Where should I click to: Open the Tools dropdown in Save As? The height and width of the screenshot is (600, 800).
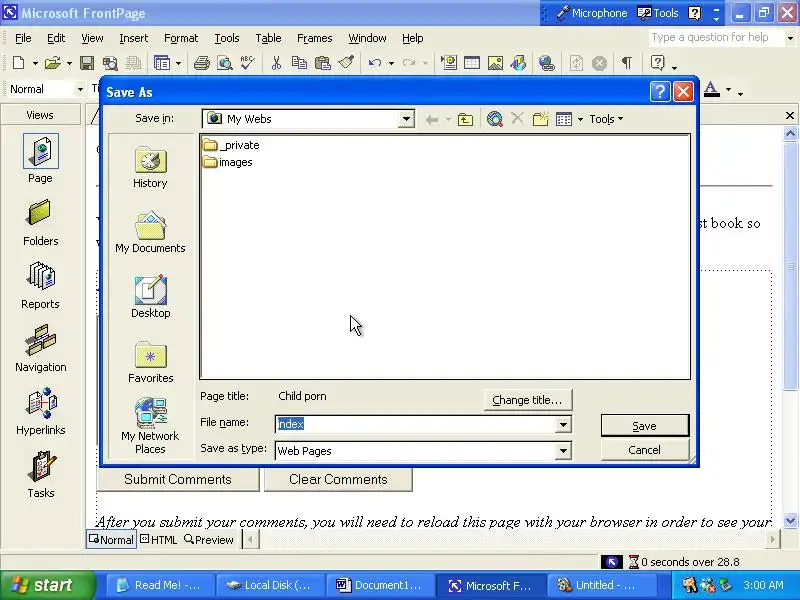pos(606,119)
